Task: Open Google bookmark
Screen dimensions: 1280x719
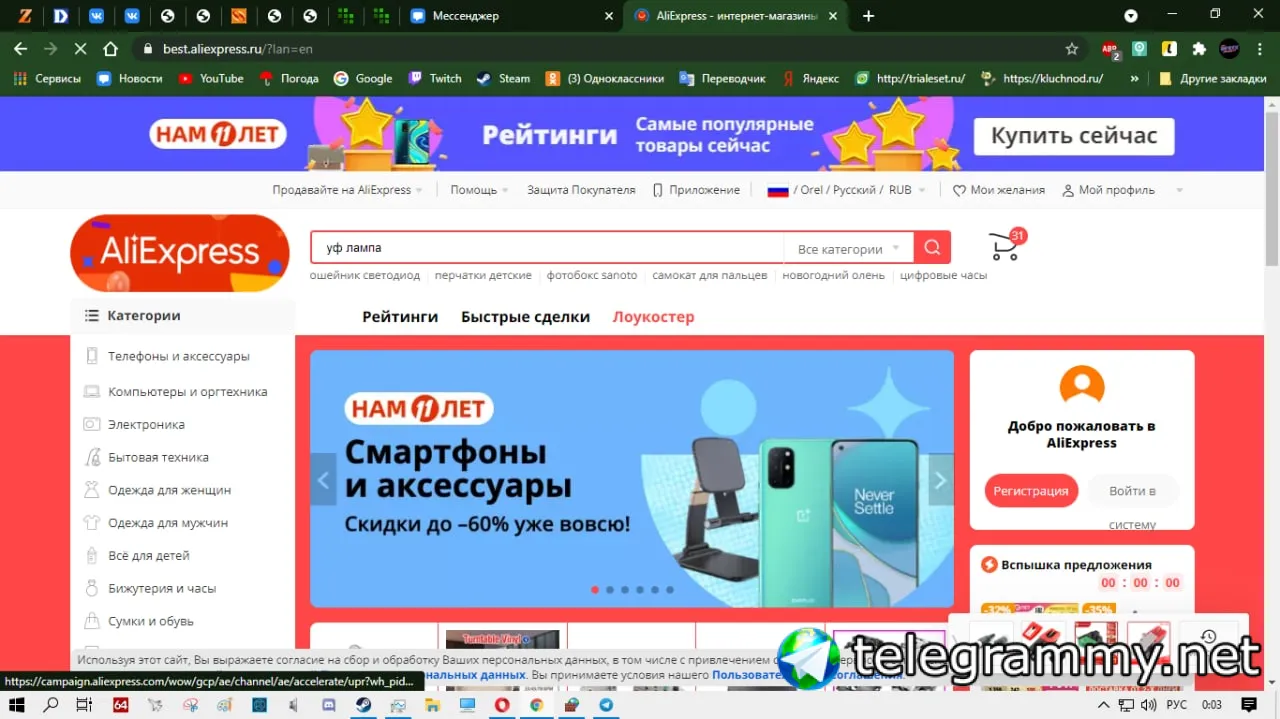Action: point(363,78)
